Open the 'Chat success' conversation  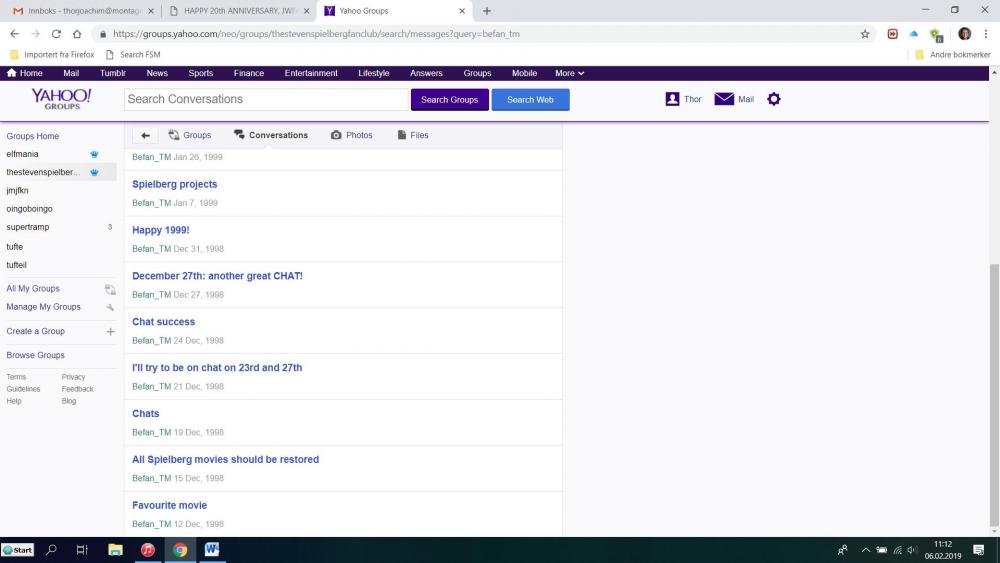click(163, 322)
